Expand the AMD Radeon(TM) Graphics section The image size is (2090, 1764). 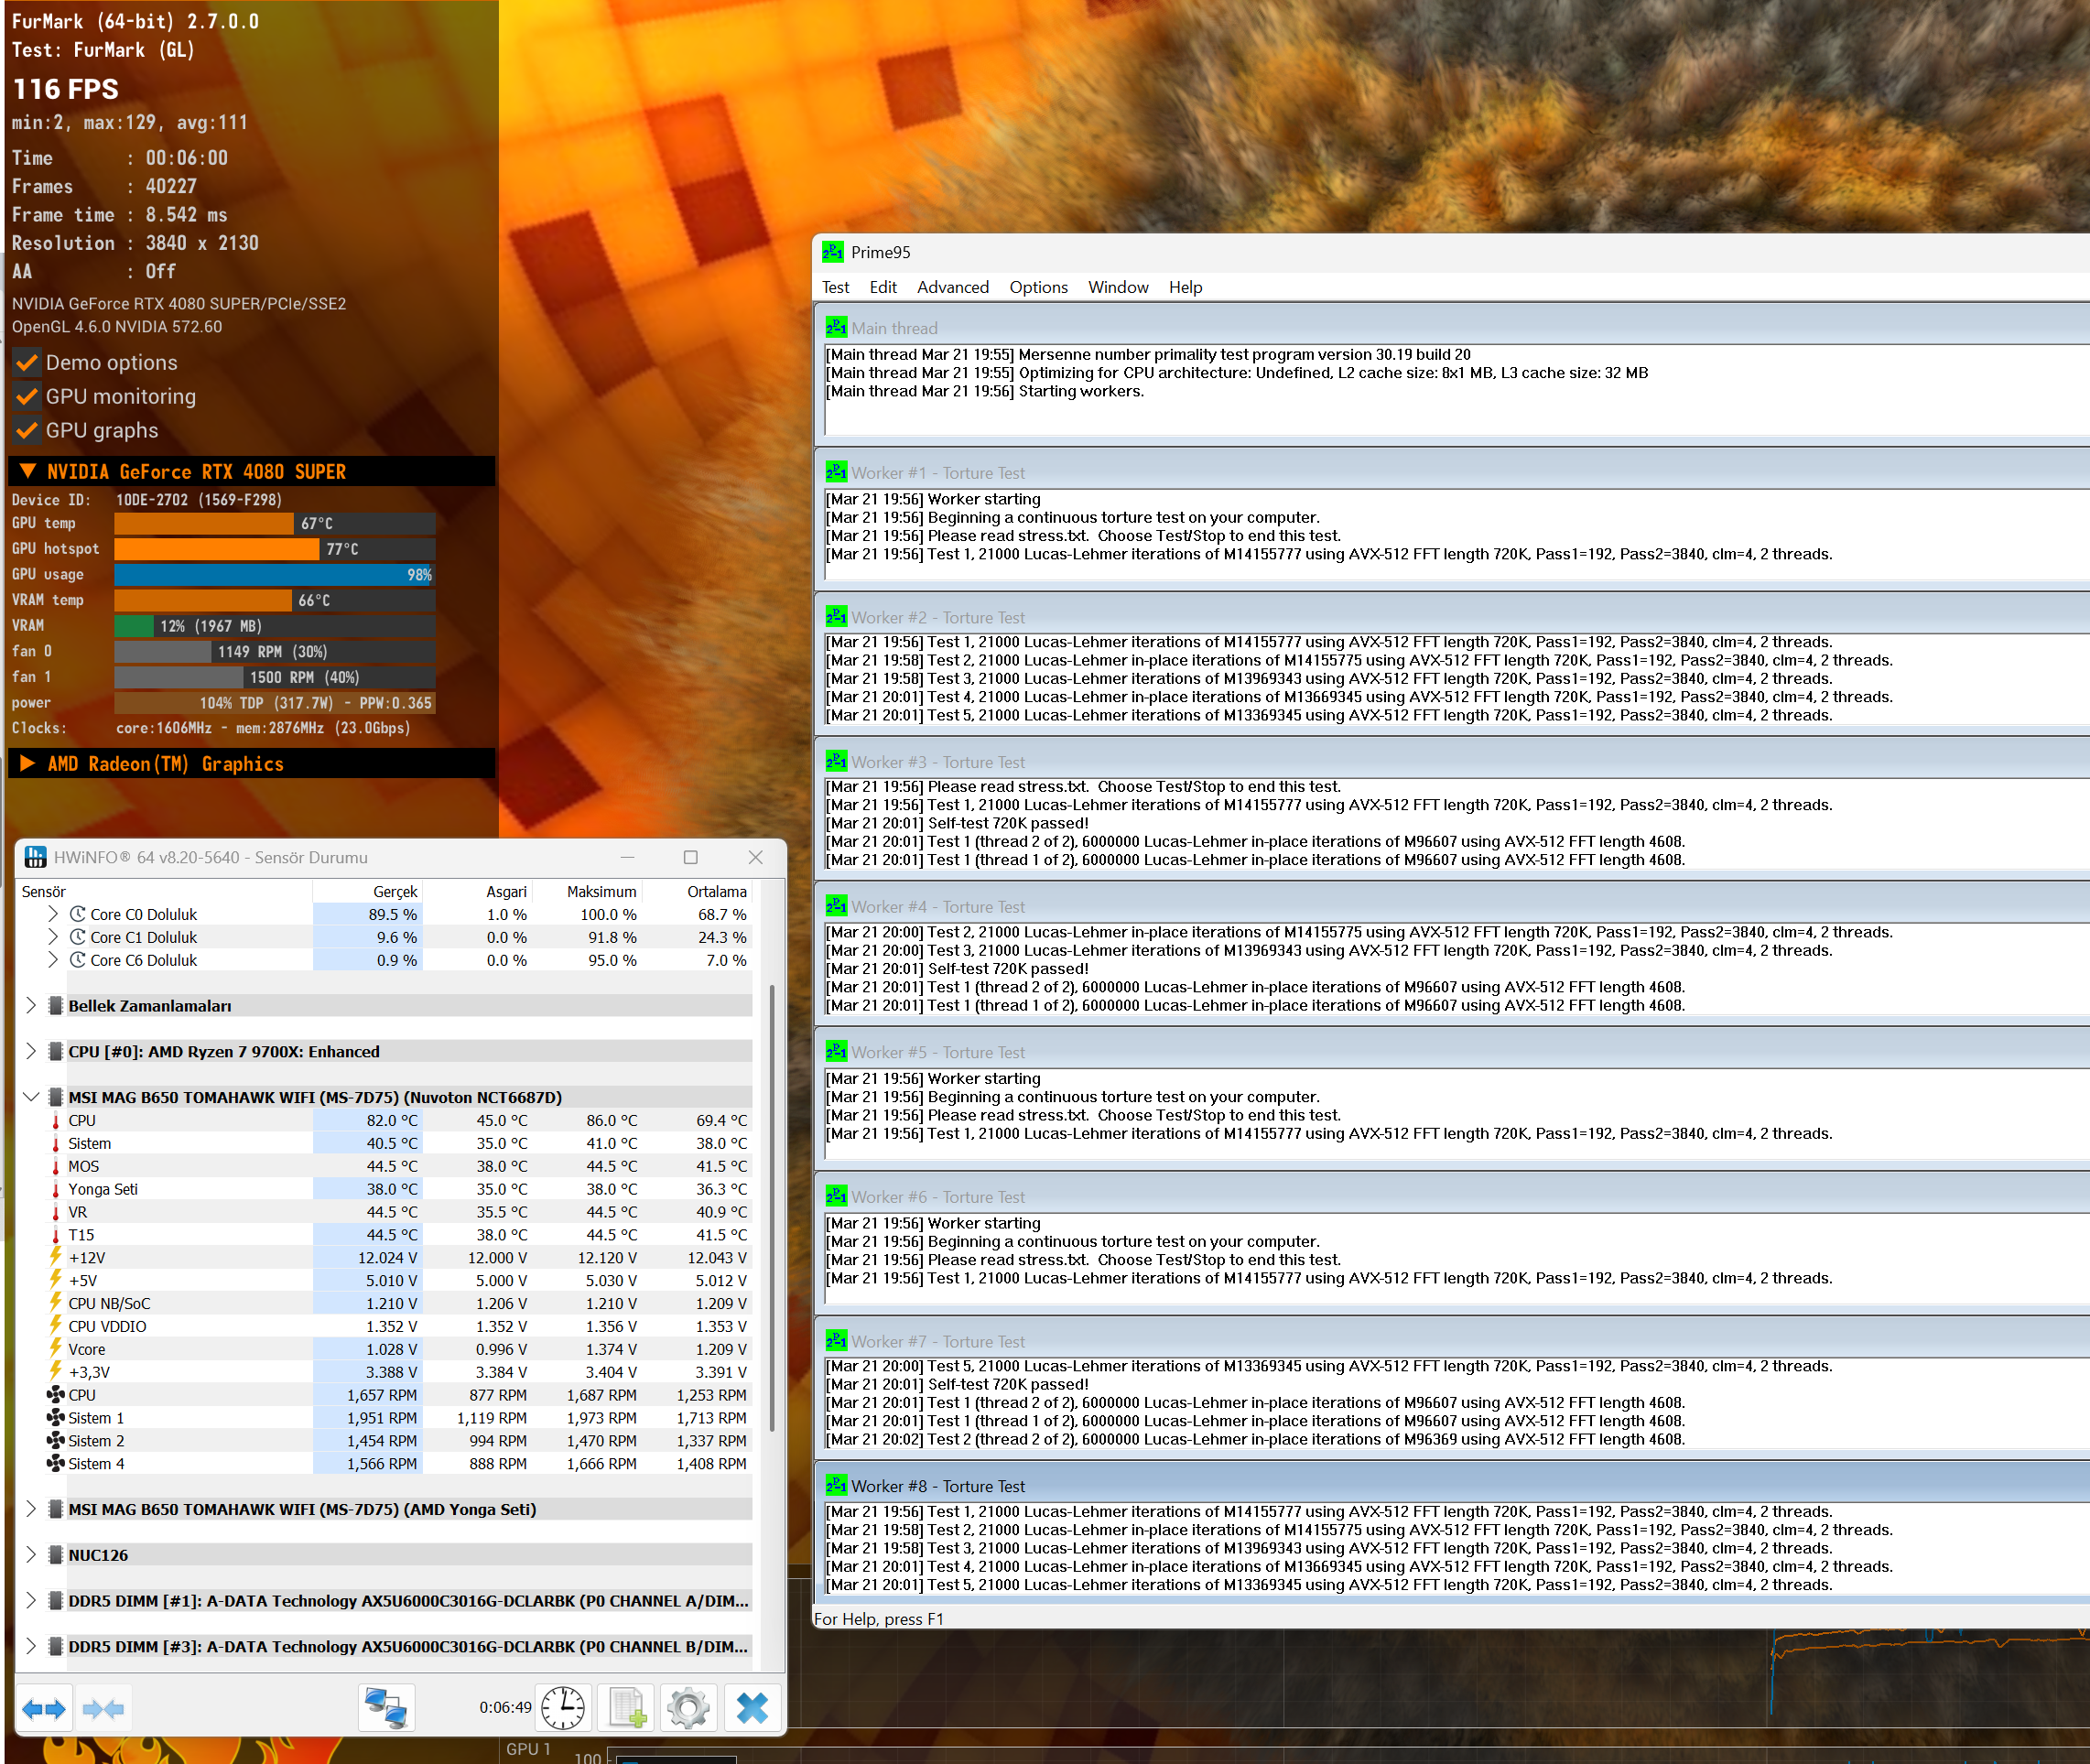point(28,764)
